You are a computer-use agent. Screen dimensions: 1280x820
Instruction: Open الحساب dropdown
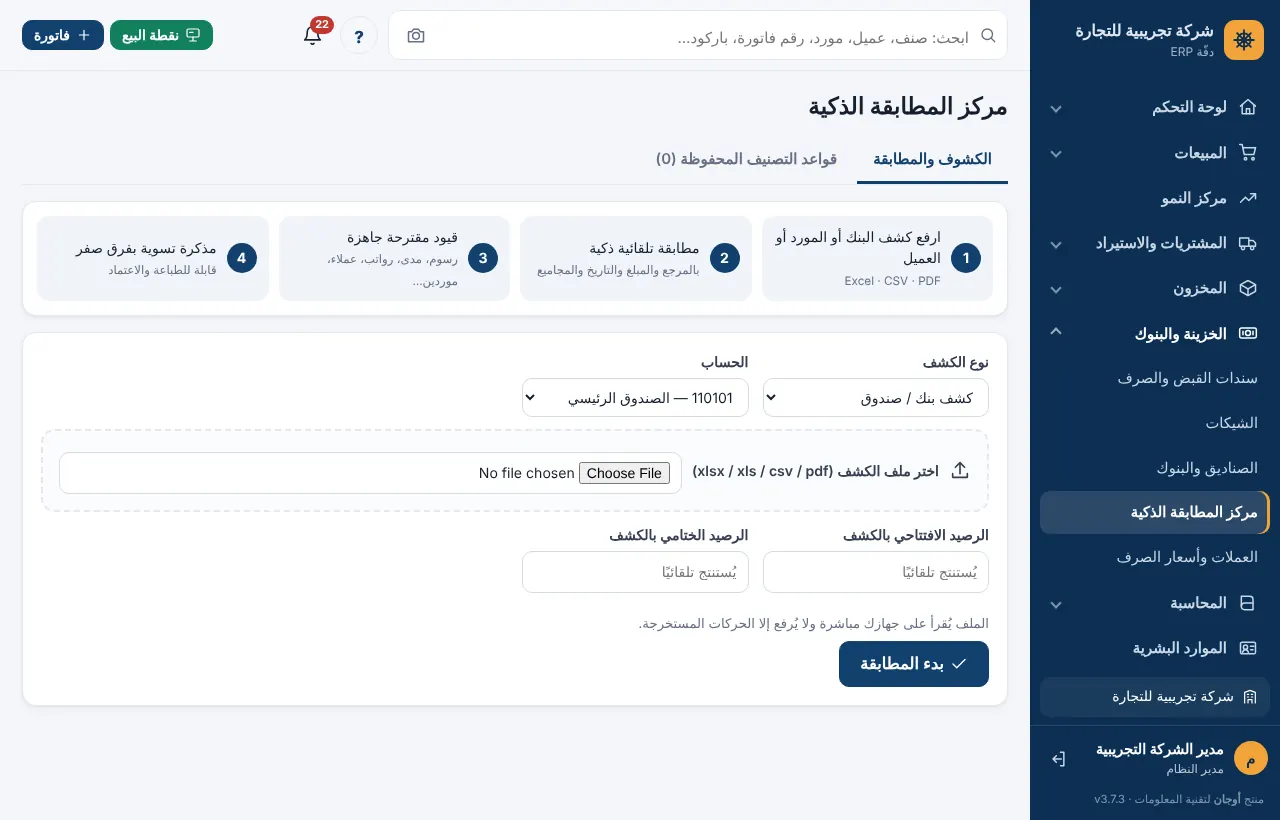(x=635, y=397)
